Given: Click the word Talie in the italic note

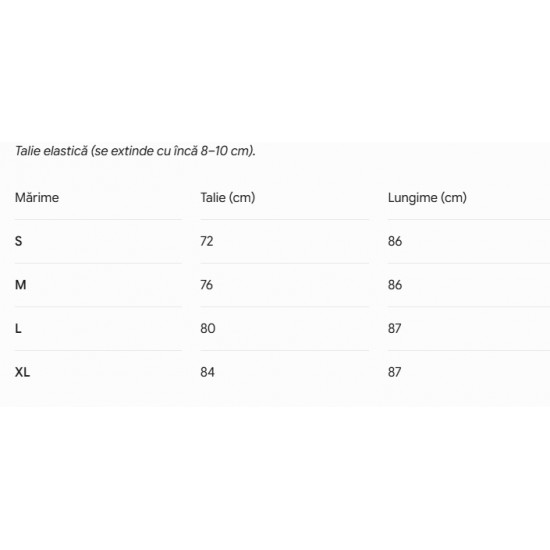Looking at the screenshot, I should [28, 151].
